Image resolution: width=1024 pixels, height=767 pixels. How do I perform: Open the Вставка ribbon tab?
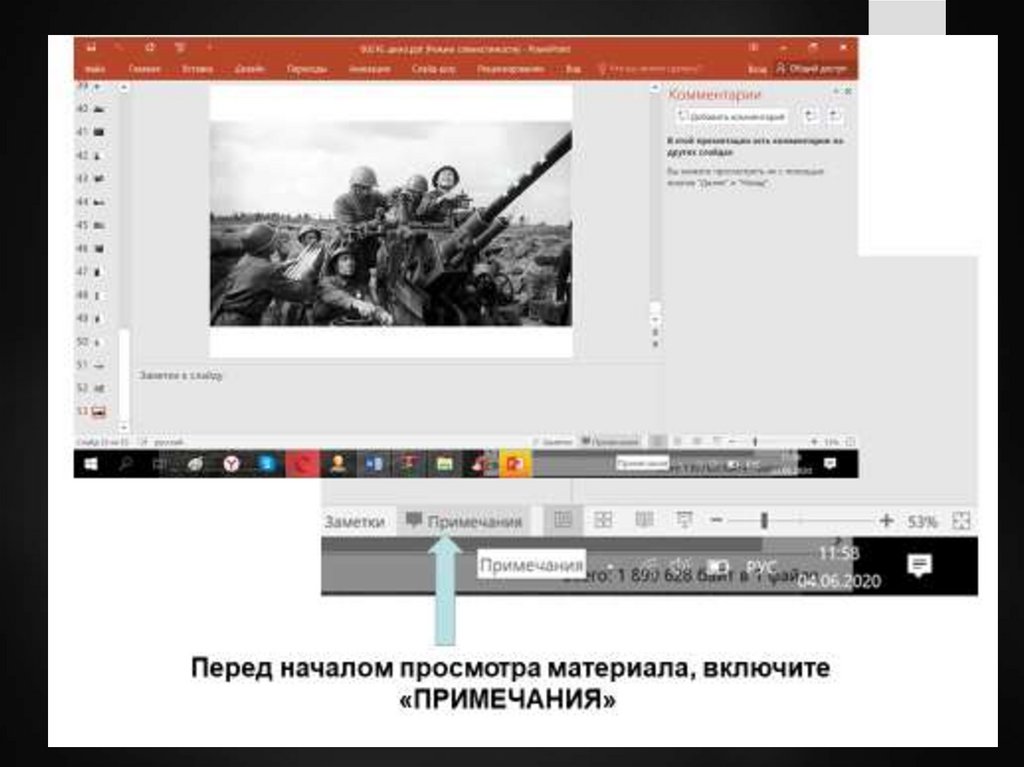coord(197,69)
